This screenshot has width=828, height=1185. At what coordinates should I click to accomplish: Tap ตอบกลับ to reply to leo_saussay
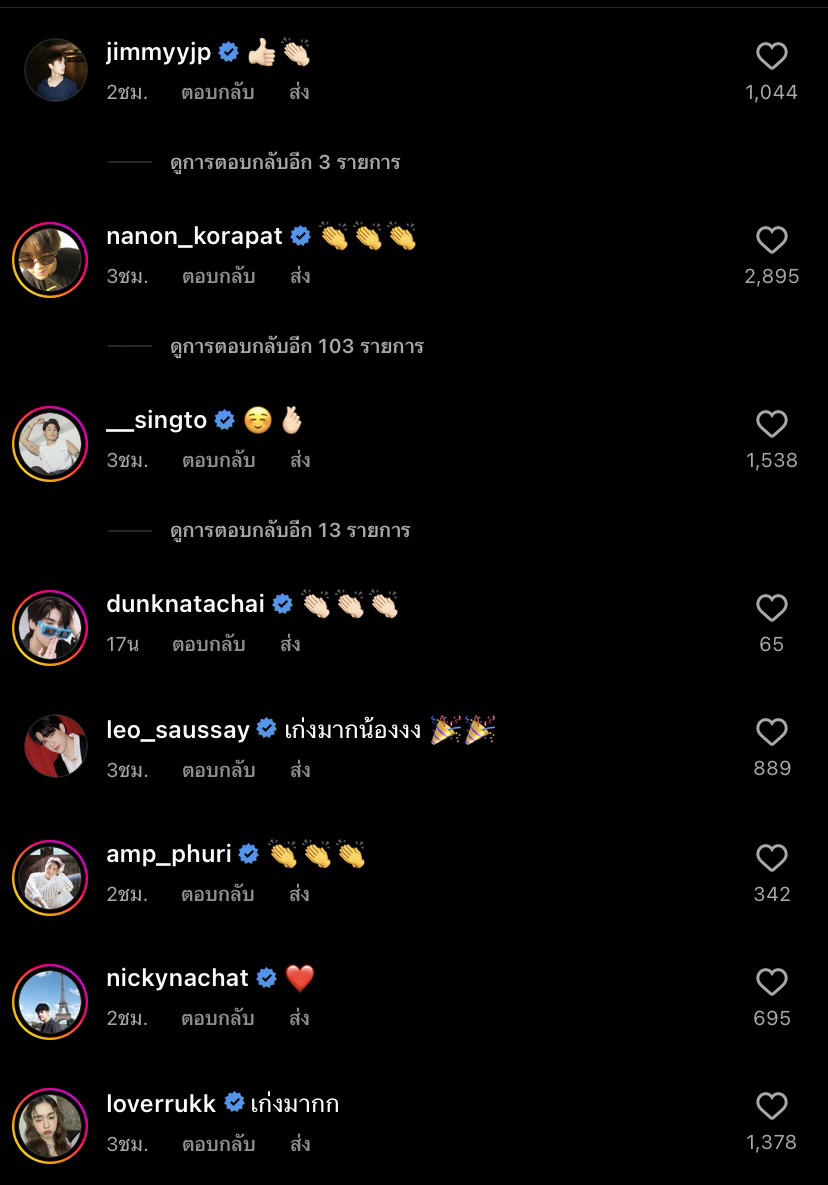[x=218, y=770]
